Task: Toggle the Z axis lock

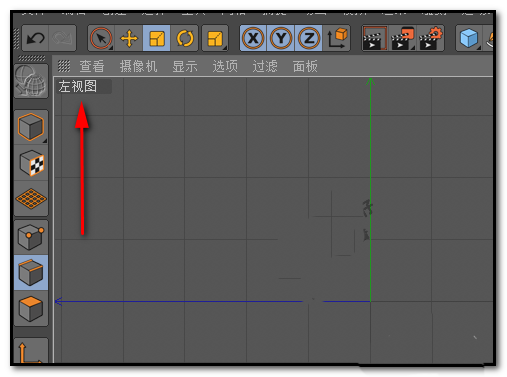Action: [309, 38]
